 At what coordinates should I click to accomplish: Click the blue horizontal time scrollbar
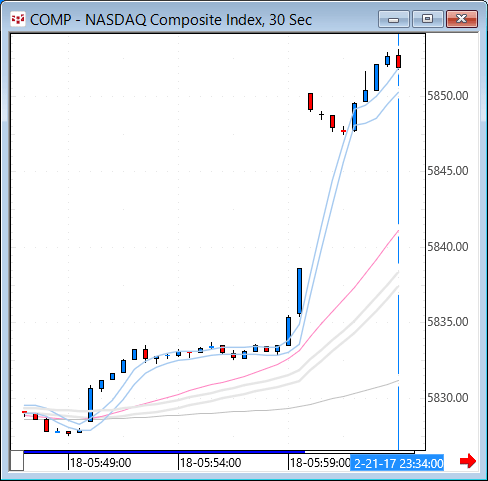pyautogui.click(x=164, y=452)
